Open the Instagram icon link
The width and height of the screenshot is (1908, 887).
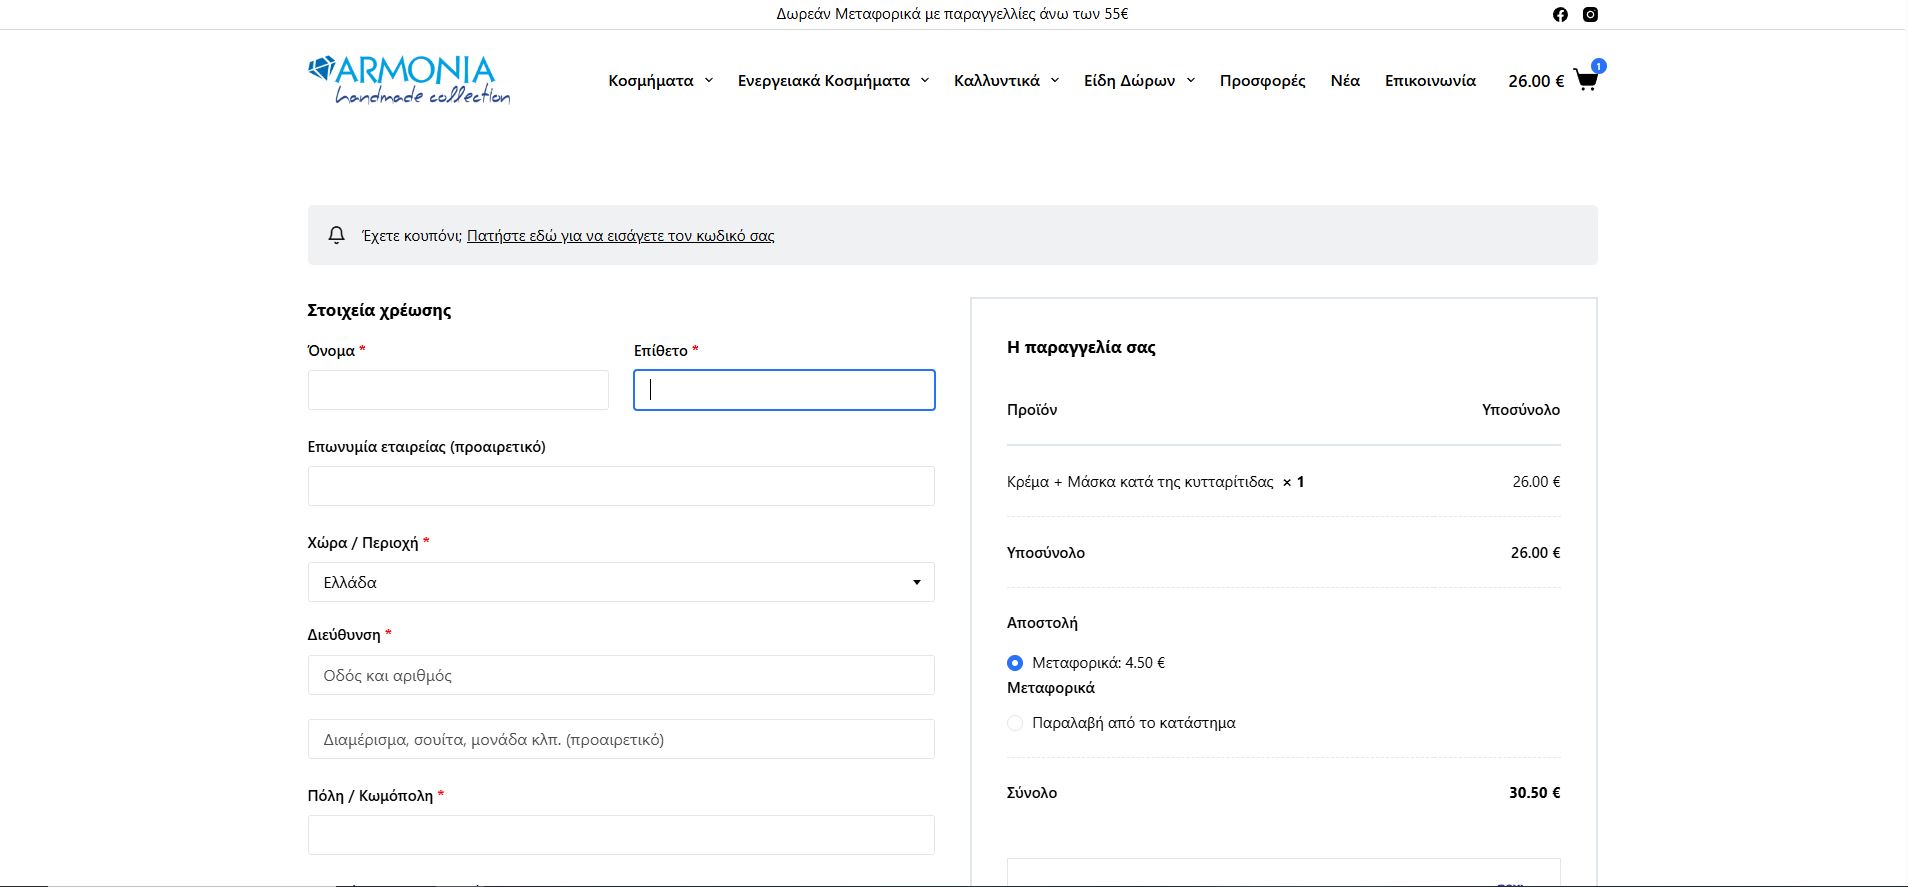pos(1590,14)
